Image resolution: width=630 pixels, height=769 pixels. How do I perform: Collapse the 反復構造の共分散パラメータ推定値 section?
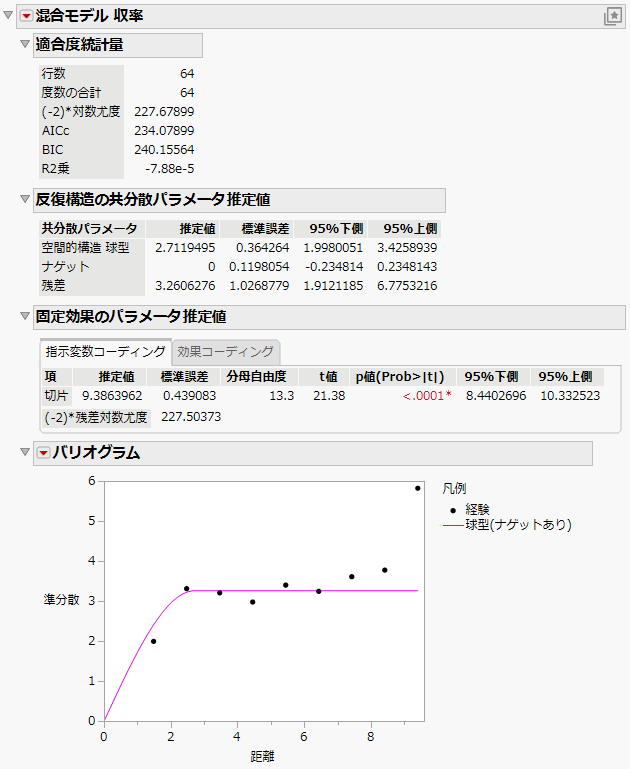pos(25,199)
